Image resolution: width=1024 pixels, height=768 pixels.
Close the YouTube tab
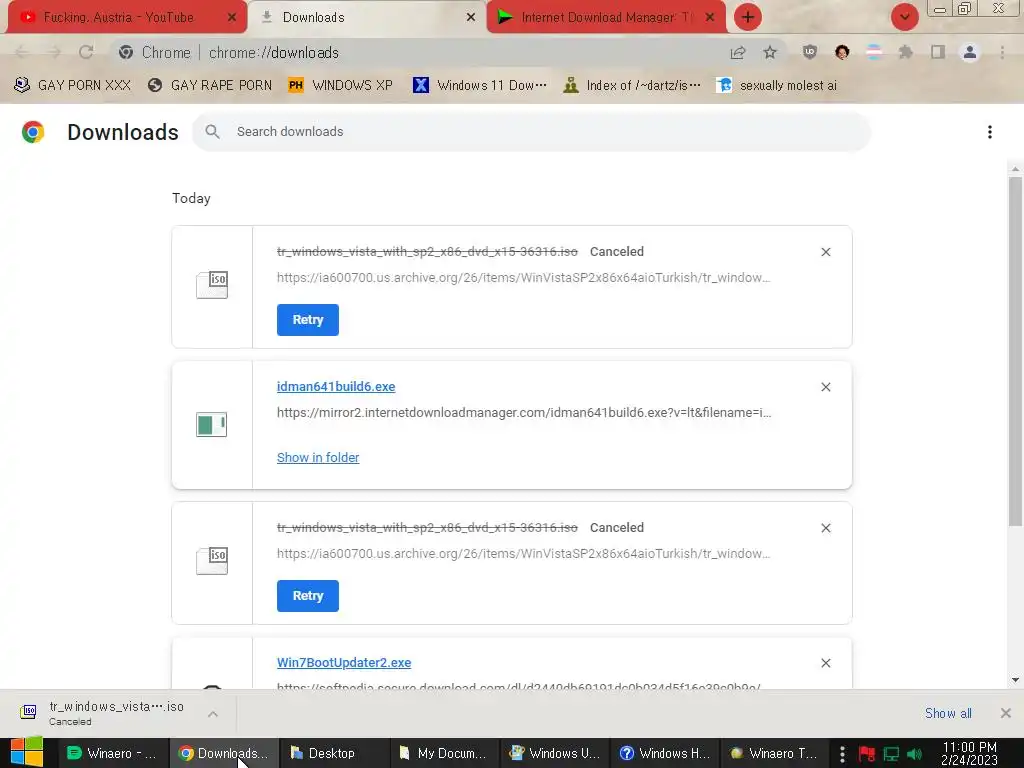click(x=232, y=17)
